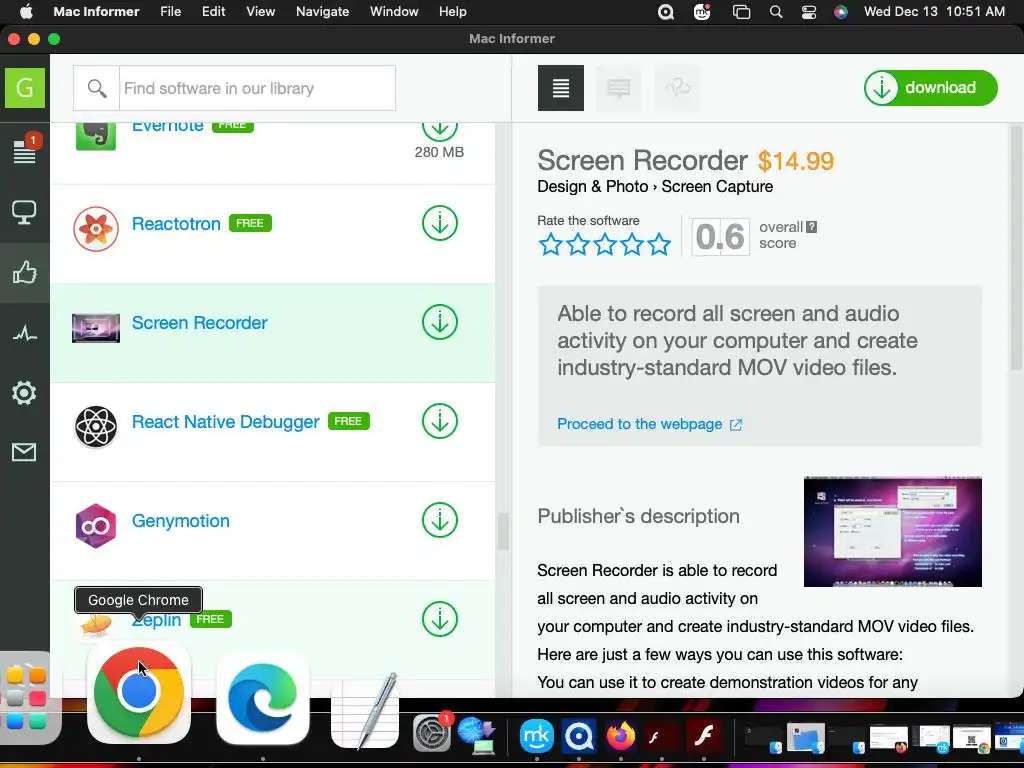Rate the software five stars

(659, 244)
